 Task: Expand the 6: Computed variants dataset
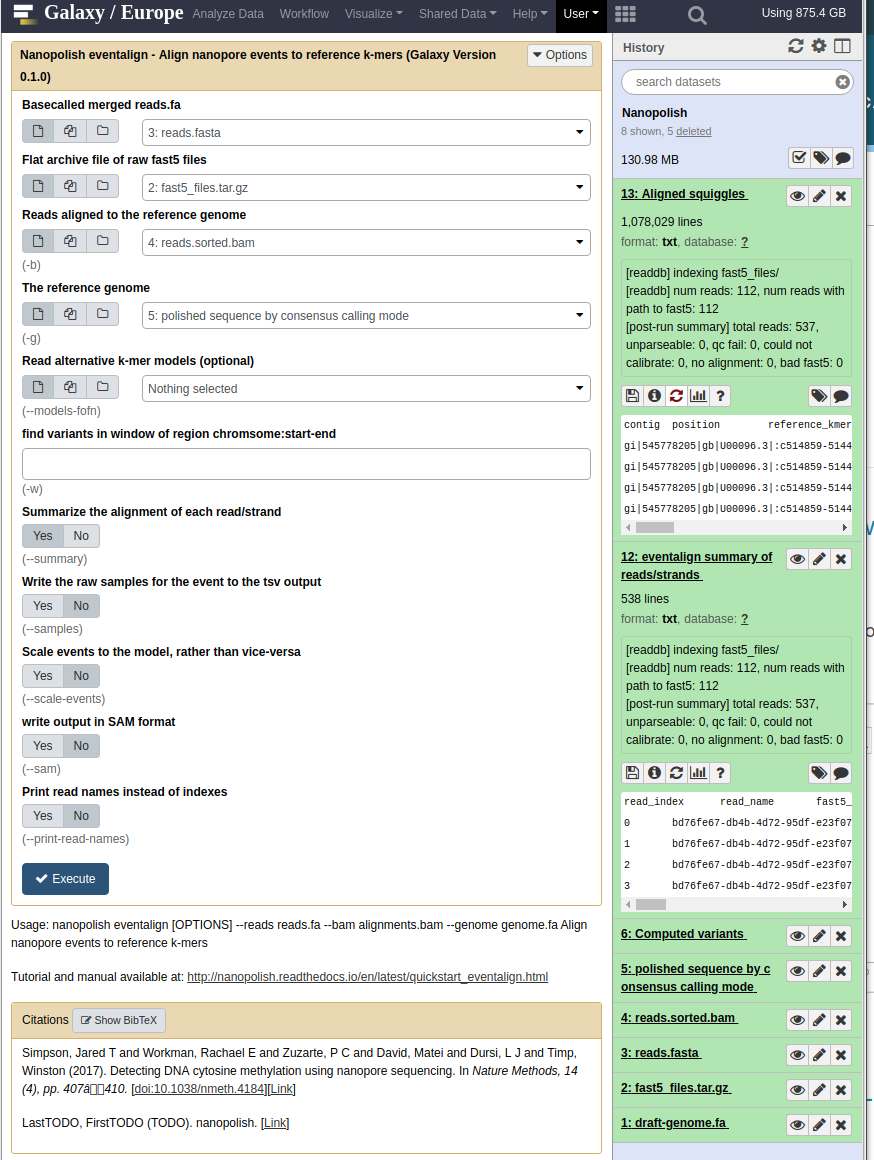click(x=683, y=934)
